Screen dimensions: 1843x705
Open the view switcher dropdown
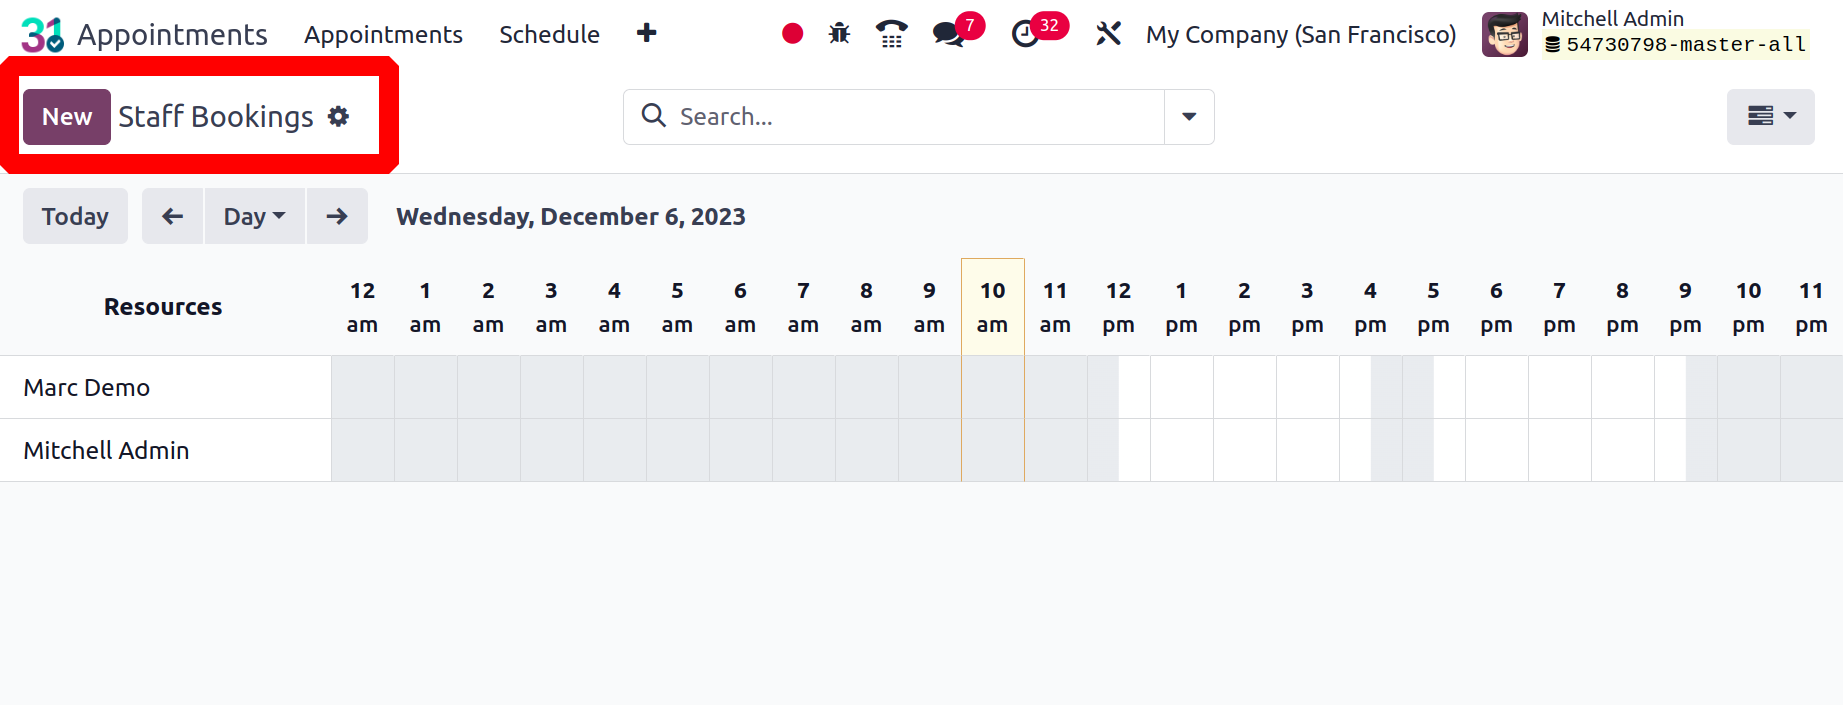pos(1771,117)
